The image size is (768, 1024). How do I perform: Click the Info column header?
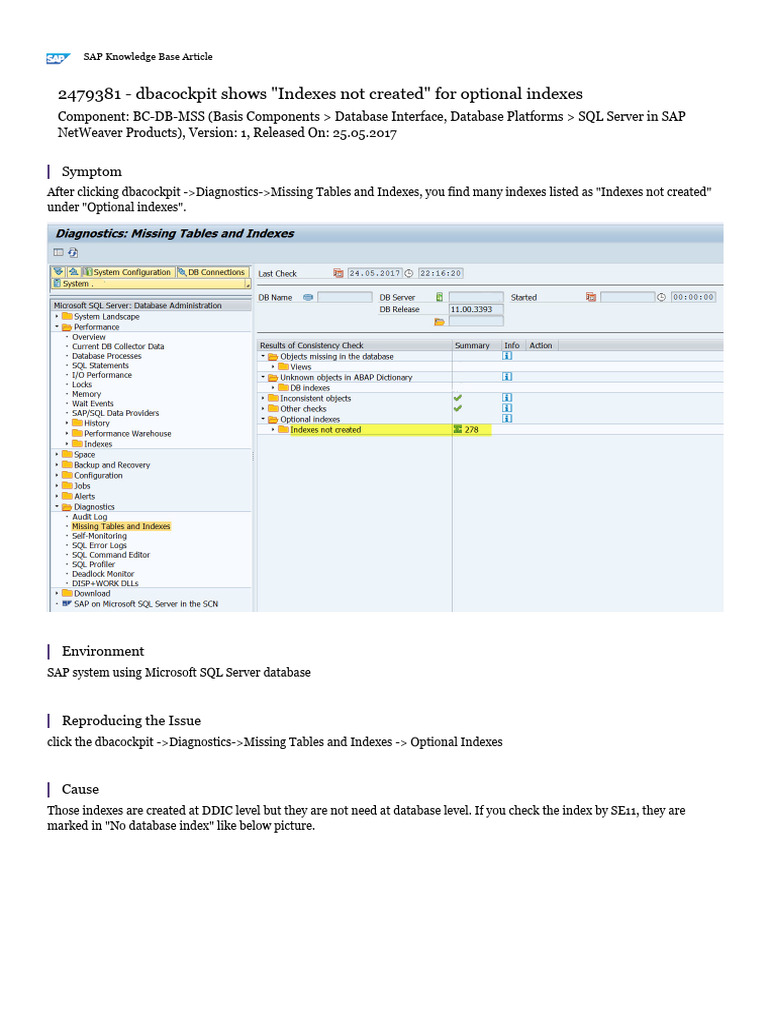[x=513, y=345]
